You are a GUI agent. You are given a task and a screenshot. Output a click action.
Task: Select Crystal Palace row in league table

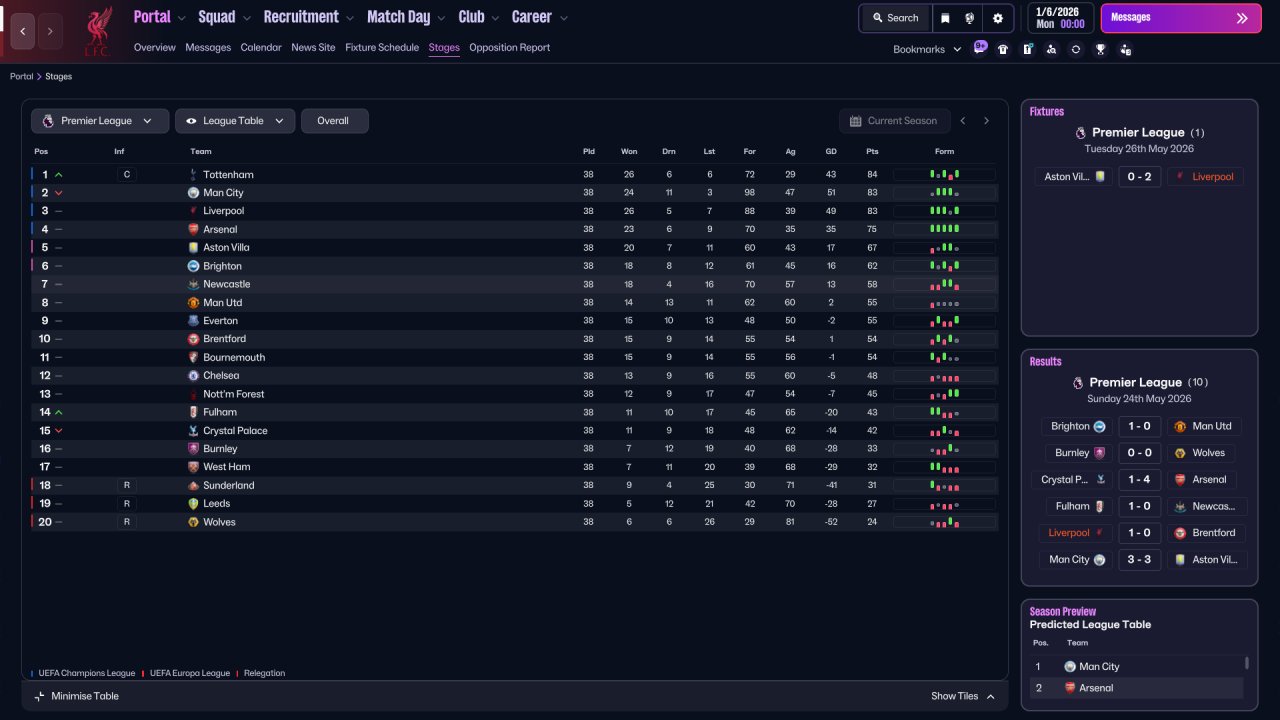coord(515,431)
